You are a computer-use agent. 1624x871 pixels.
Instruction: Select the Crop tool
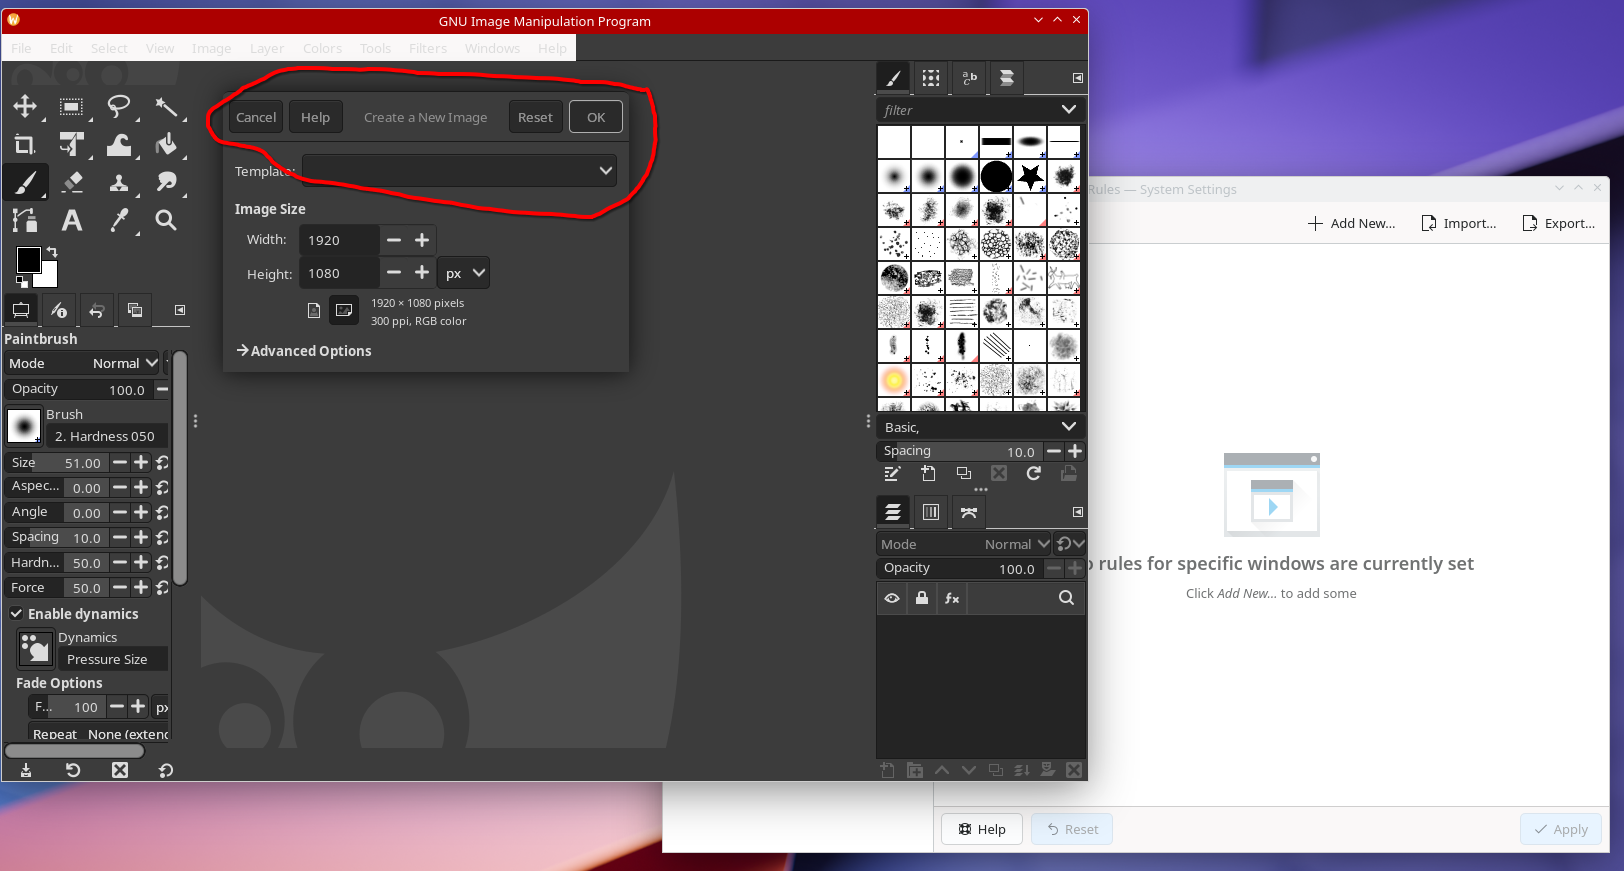coord(25,145)
